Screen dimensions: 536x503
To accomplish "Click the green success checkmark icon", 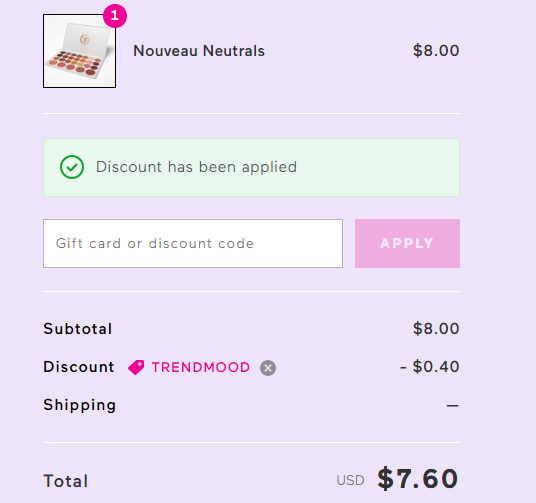I will pyautogui.click(x=72, y=167).
